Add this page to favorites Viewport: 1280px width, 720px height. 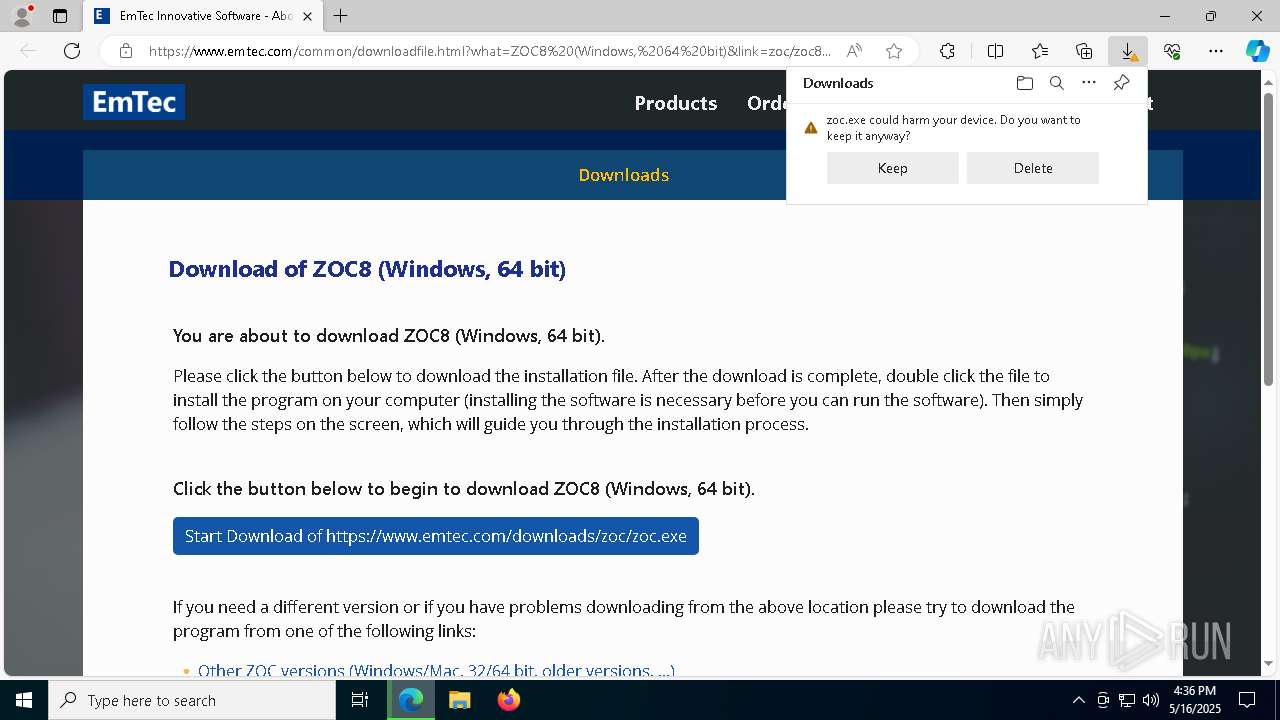tap(894, 51)
